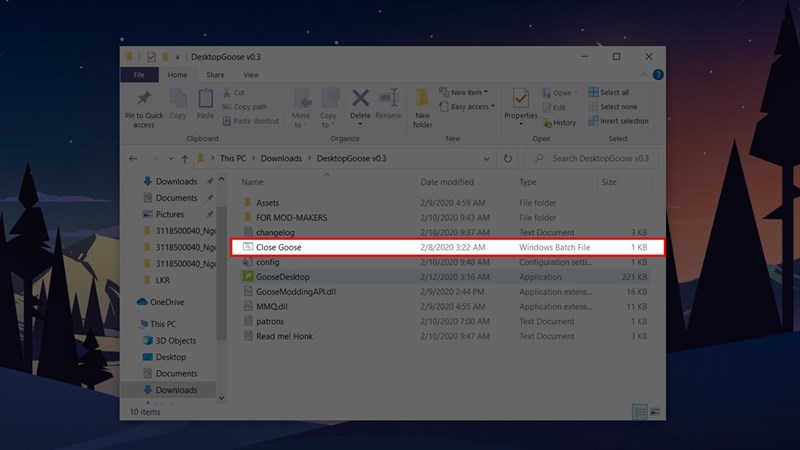
Task: Click This PC in address breadcrumb
Action: tap(233, 159)
